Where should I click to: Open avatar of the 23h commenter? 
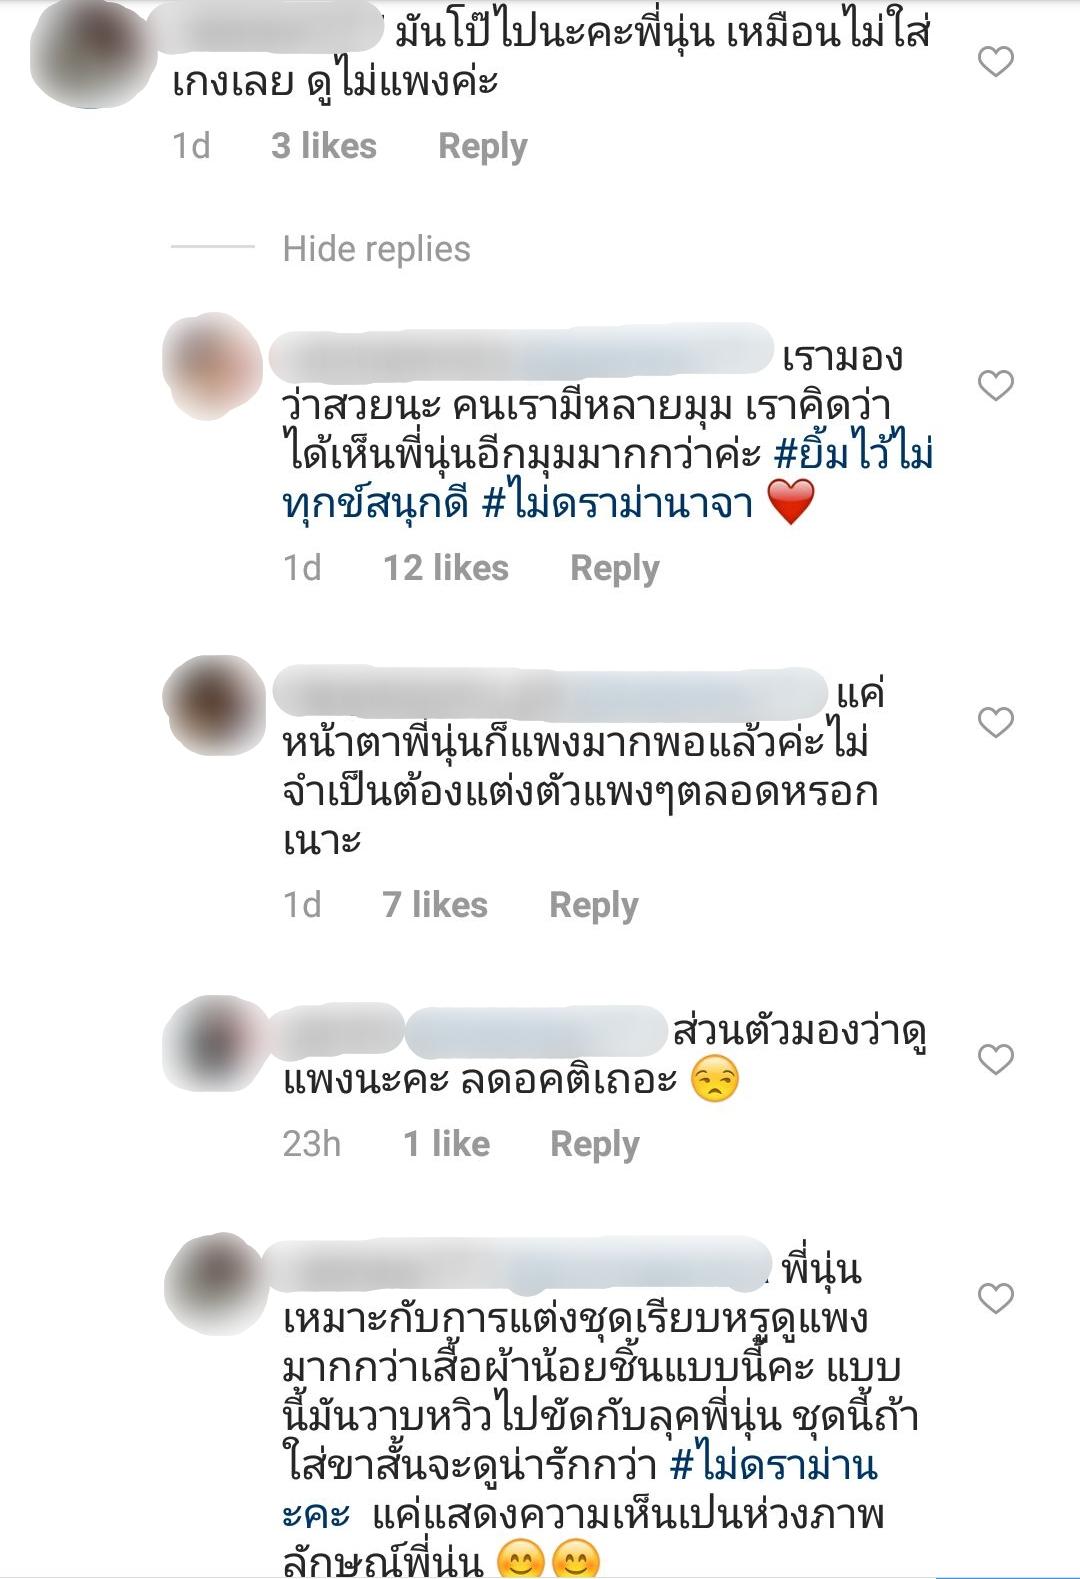[216, 1044]
